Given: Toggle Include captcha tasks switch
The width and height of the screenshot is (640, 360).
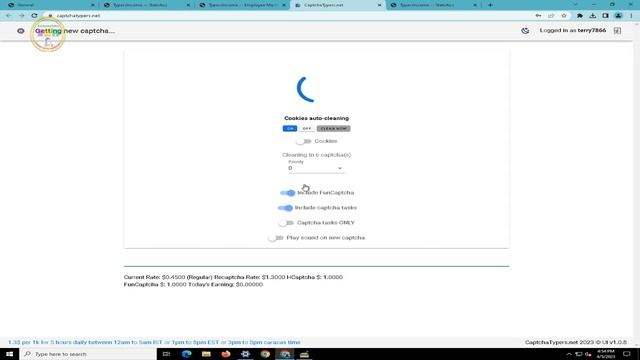Looking at the screenshot, I should (285, 208).
